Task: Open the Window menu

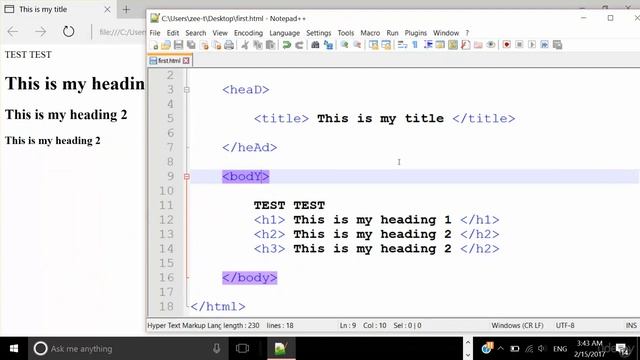Action: tap(446, 33)
